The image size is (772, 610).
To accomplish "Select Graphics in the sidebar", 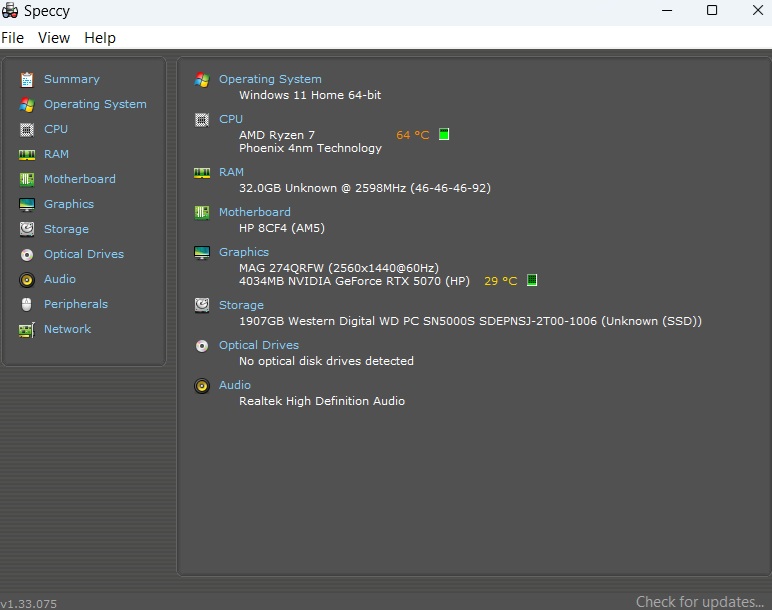I will 68,204.
